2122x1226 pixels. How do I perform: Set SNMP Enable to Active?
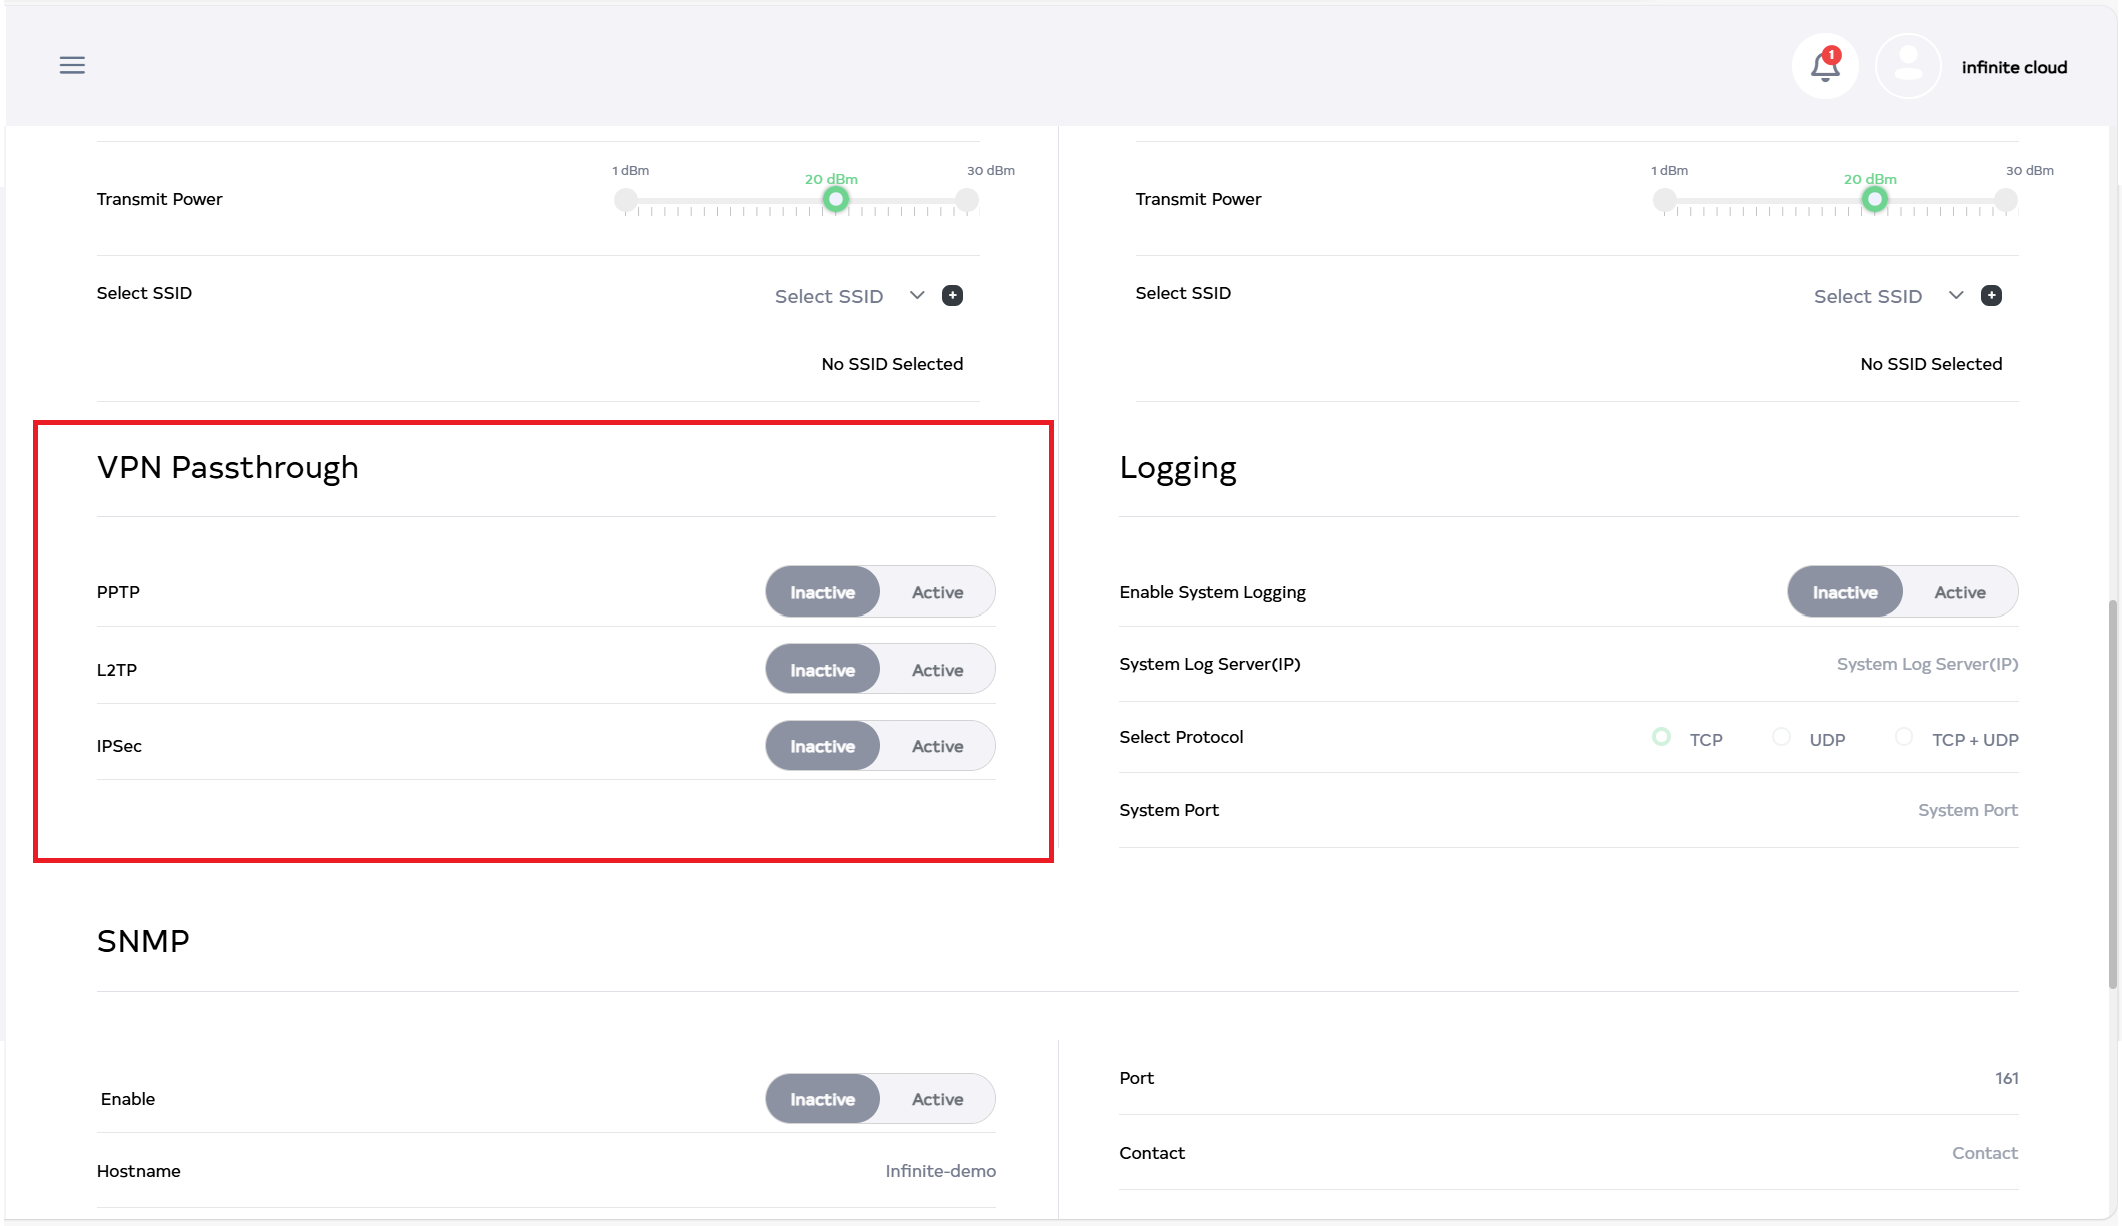coord(937,1099)
